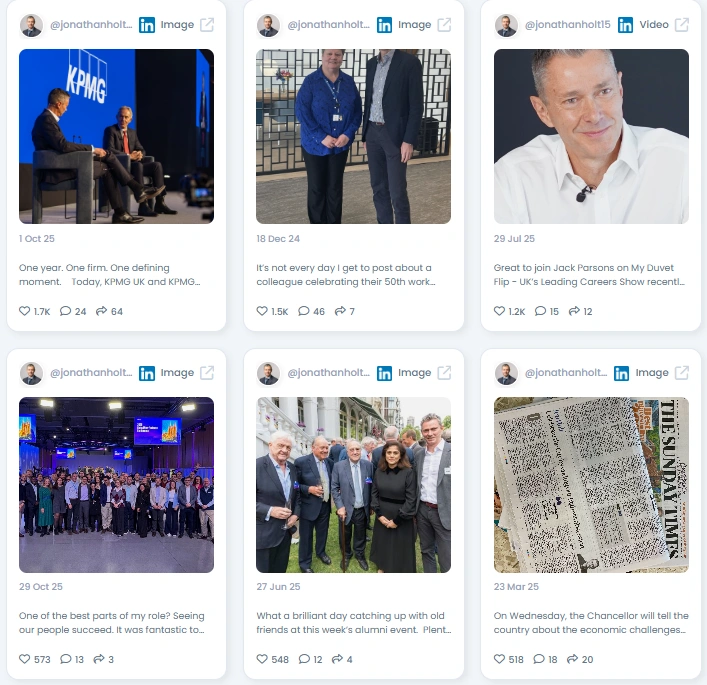Viewport: 707px width, 685px height.
Task: Open post text about the Chancellor on Wednesday
Action: [591, 623]
